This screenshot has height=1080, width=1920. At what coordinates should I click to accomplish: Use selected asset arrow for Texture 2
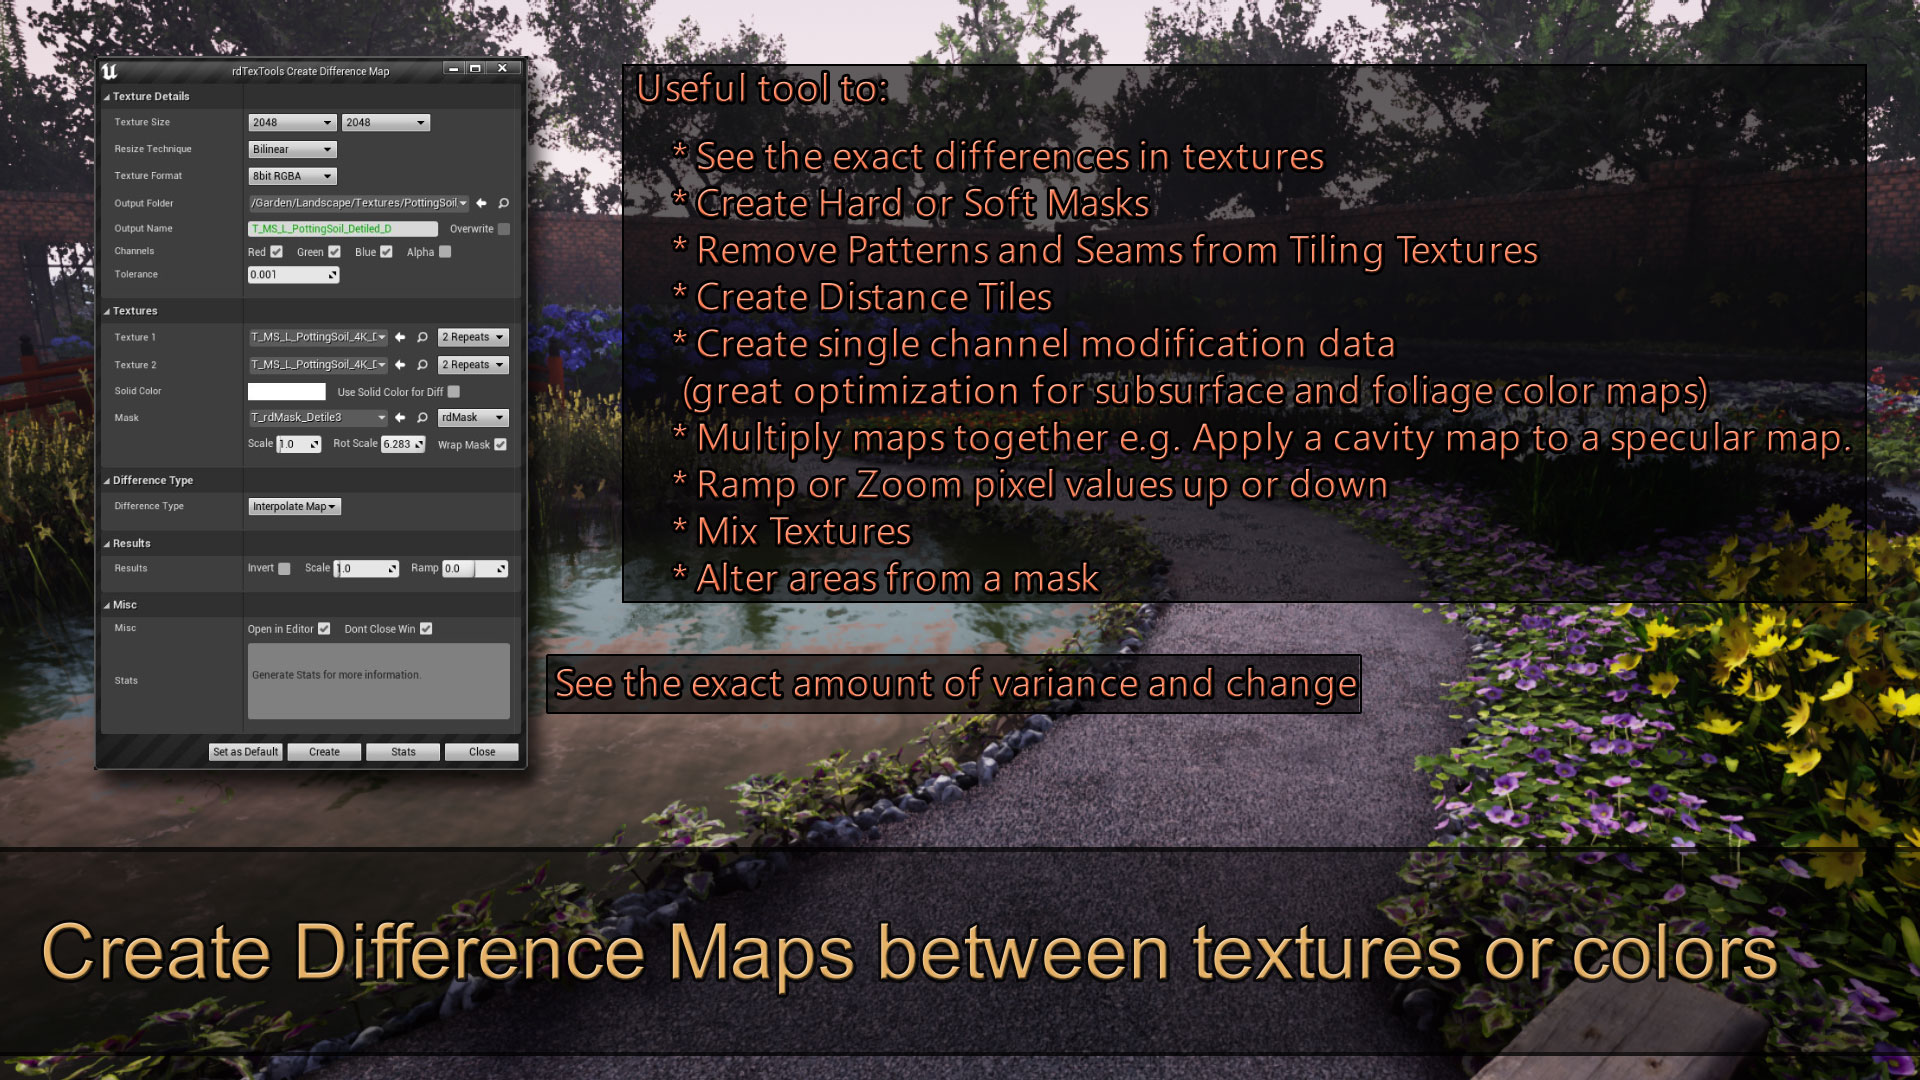(x=400, y=365)
